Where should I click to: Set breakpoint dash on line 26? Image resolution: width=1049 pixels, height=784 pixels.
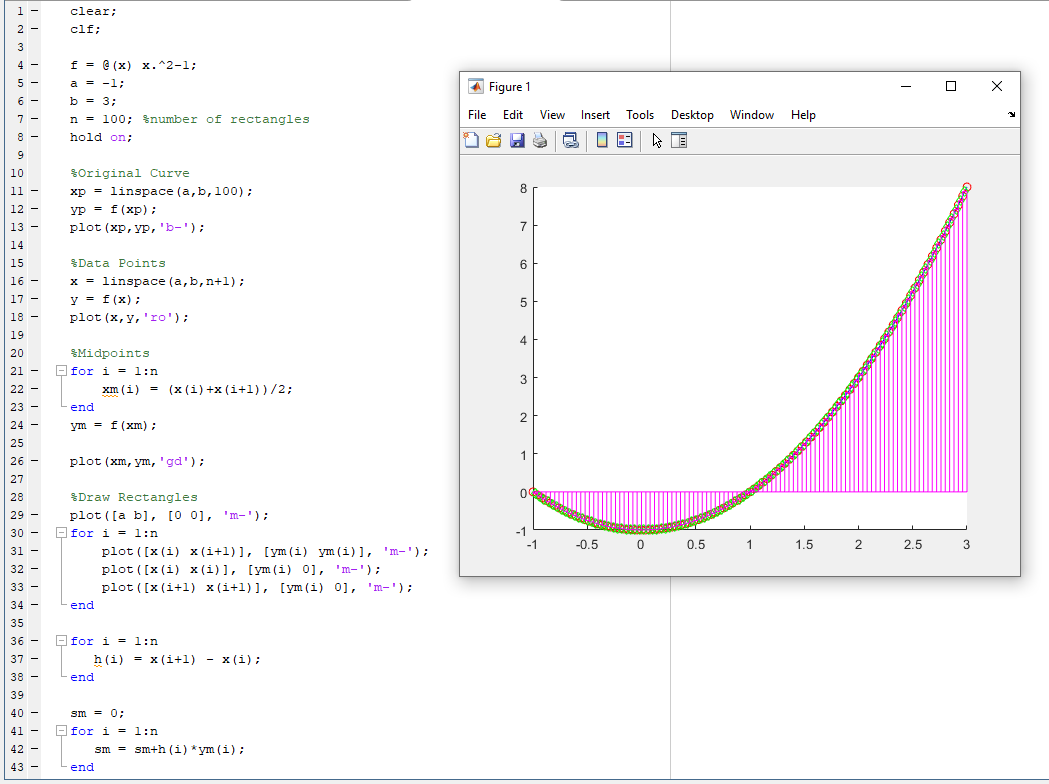pyautogui.click(x=34, y=461)
